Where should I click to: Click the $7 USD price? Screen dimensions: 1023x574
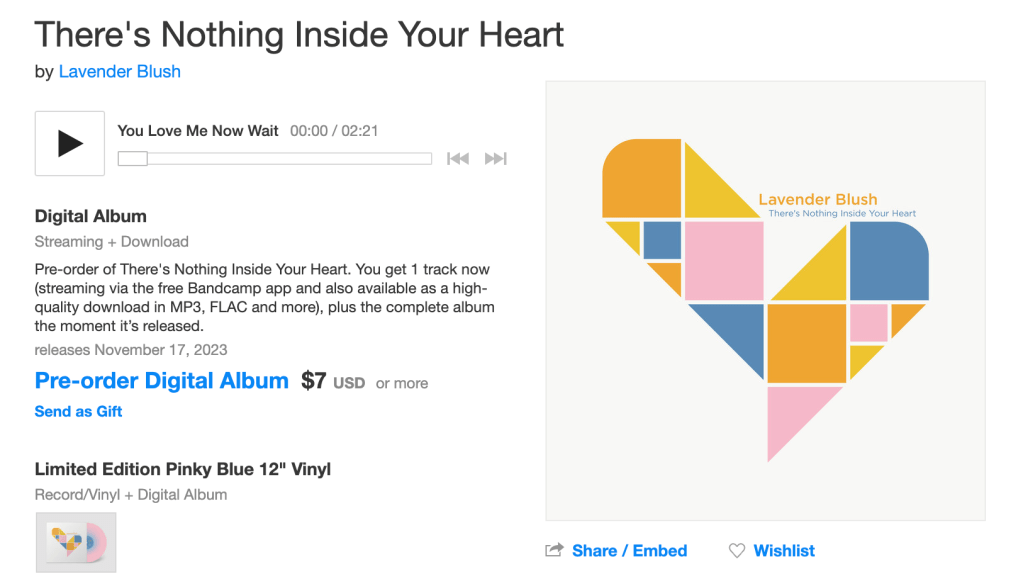click(332, 382)
